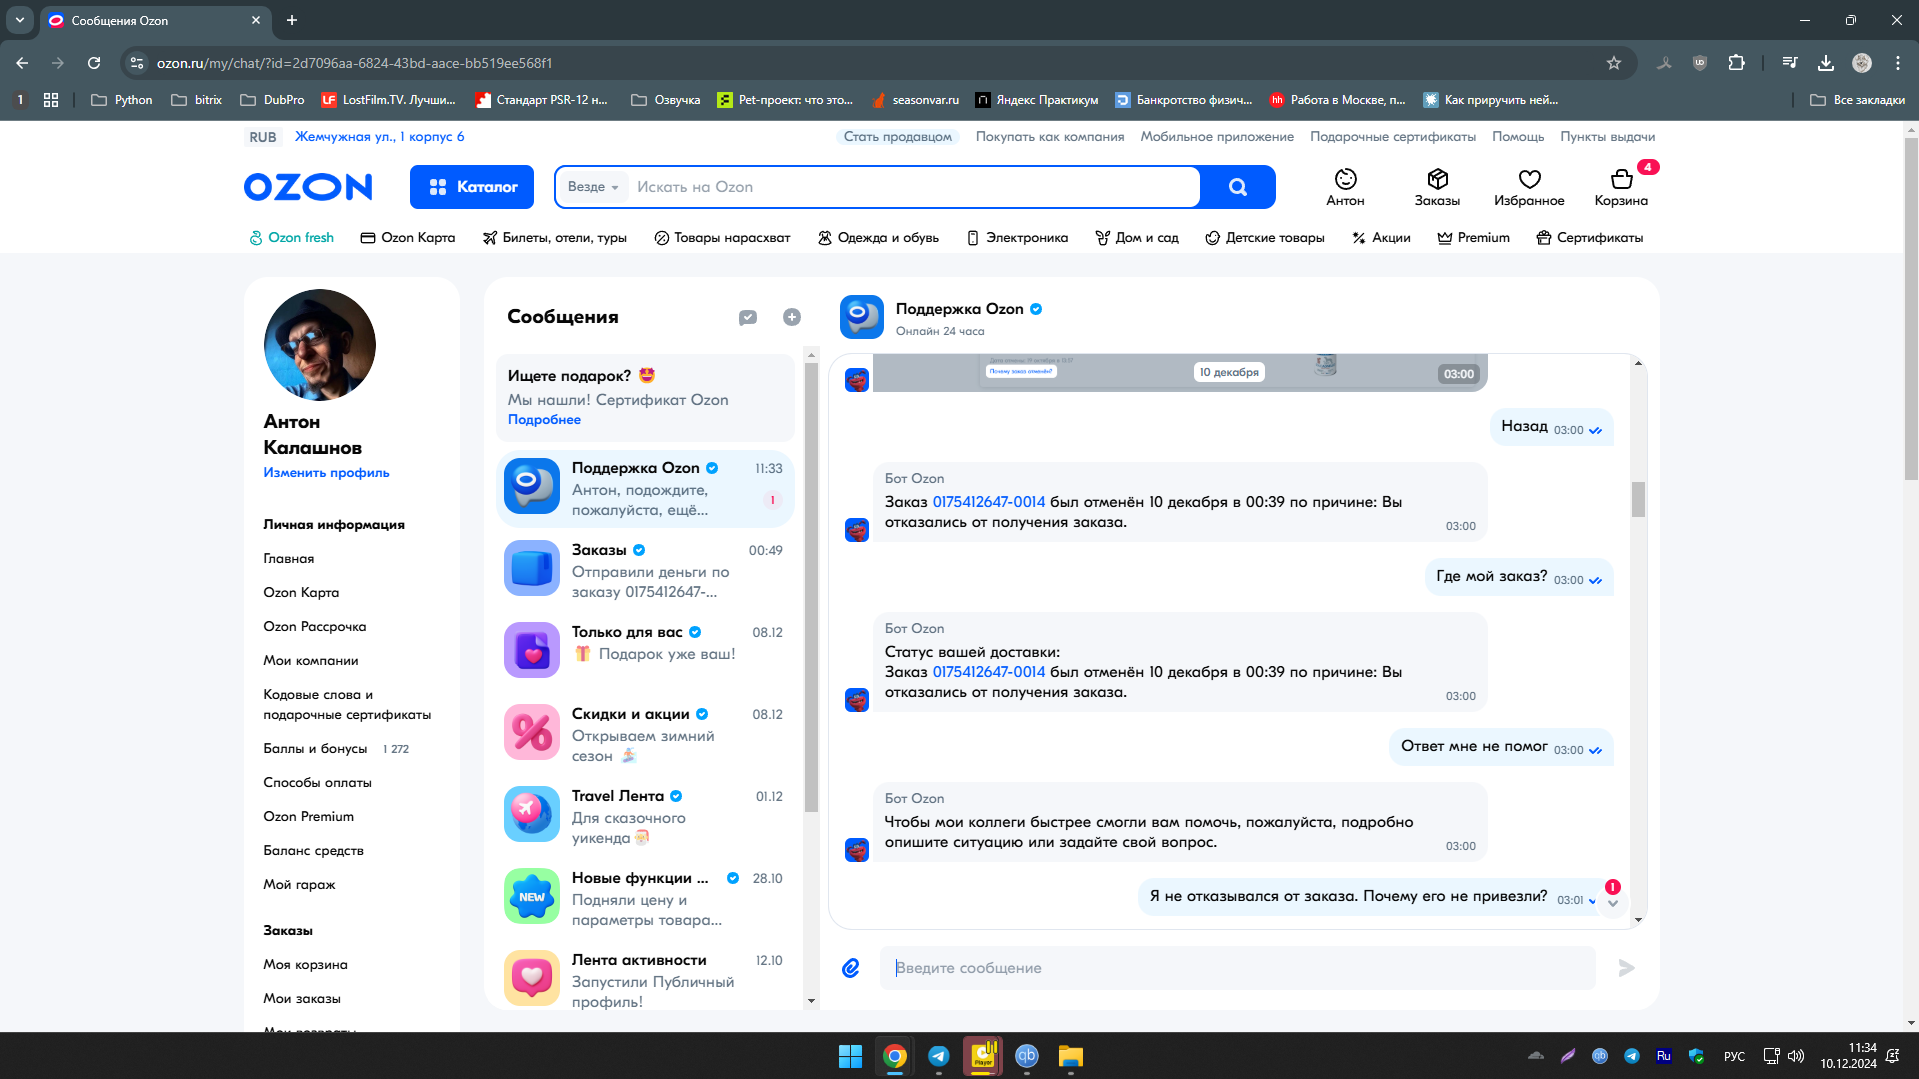Image resolution: width=1919 pixels, height=1079 pixels.
Task: Start a new chat plus icon
Action: pos(792,317)
